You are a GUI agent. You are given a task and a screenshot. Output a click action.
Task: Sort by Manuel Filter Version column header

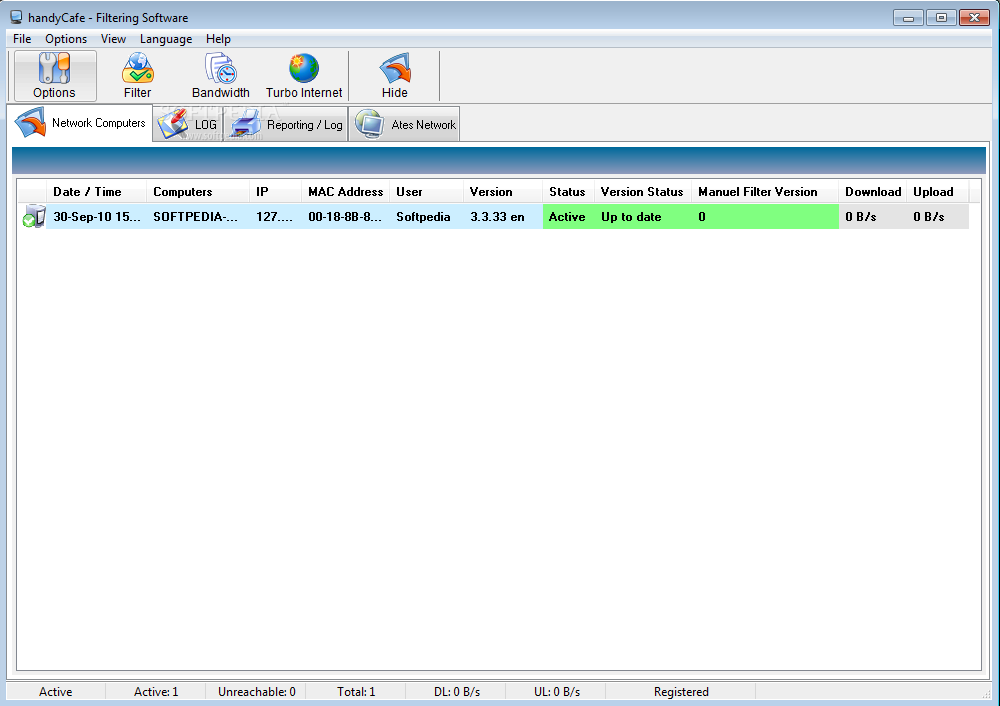pos(765,191)
